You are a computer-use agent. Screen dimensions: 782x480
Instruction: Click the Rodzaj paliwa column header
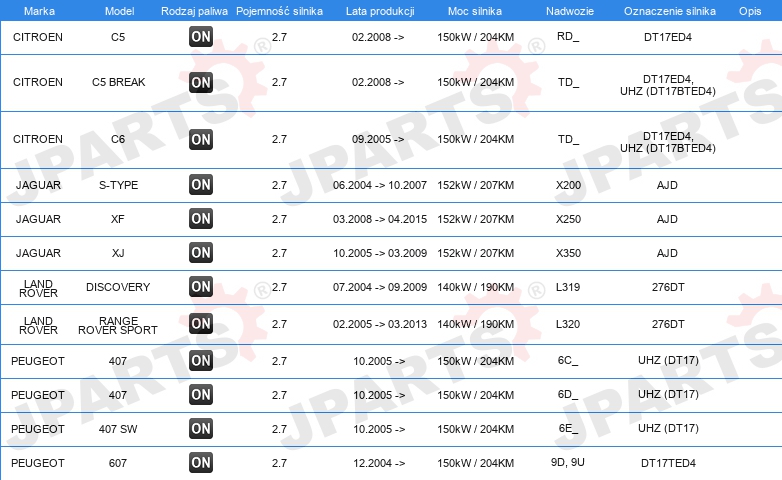coord(194,11)
